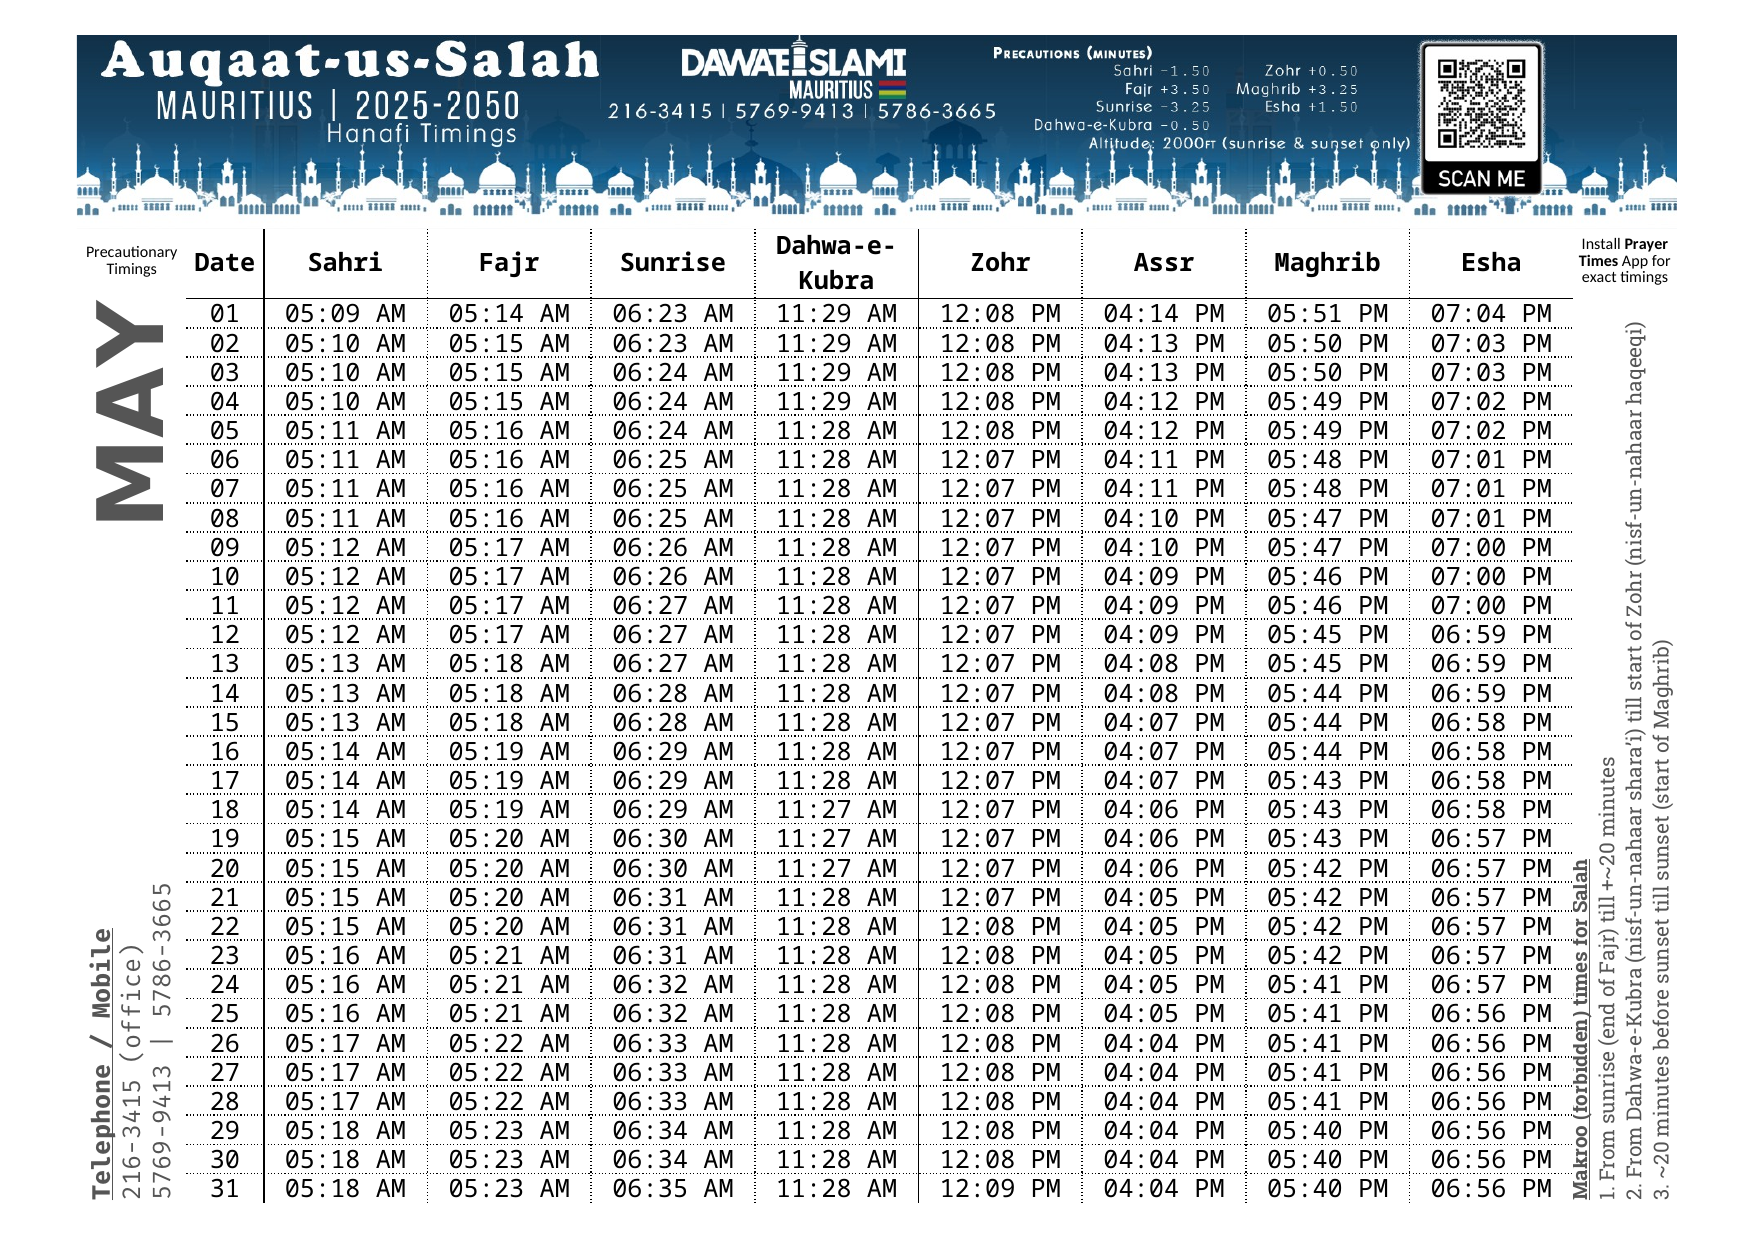The height and width of the screenshot is (1241, 1754).
Task: Click the Sunrise column header
Action: pos(672,263)
